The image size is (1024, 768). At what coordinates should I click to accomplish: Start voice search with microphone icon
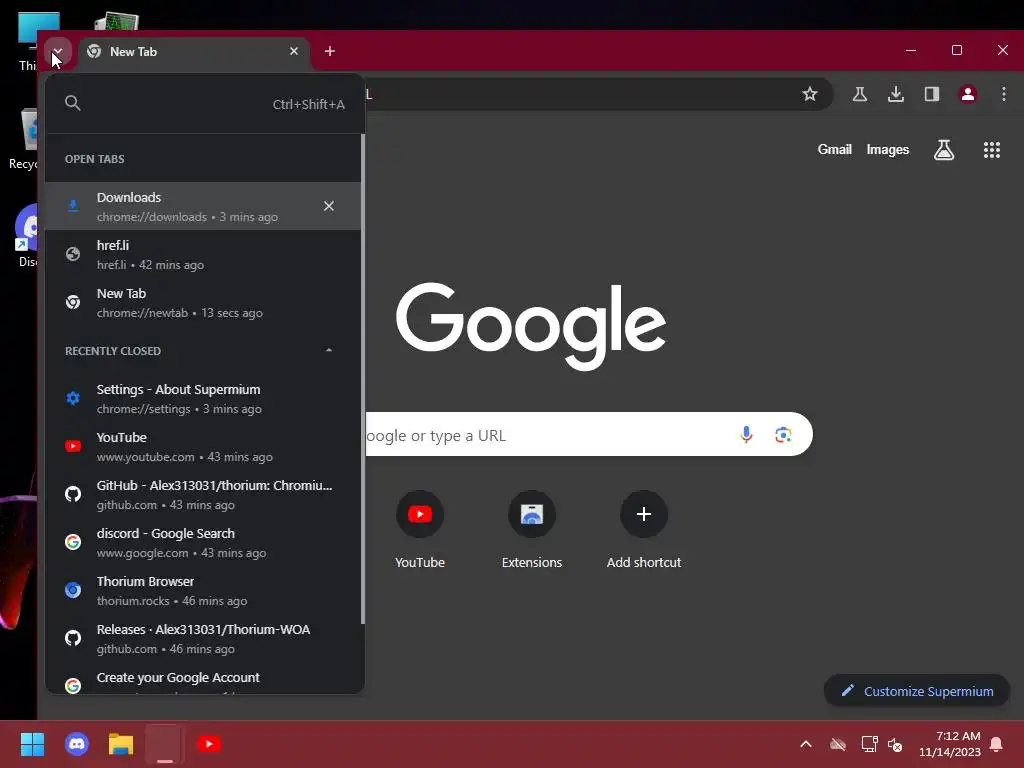(746, 434)
